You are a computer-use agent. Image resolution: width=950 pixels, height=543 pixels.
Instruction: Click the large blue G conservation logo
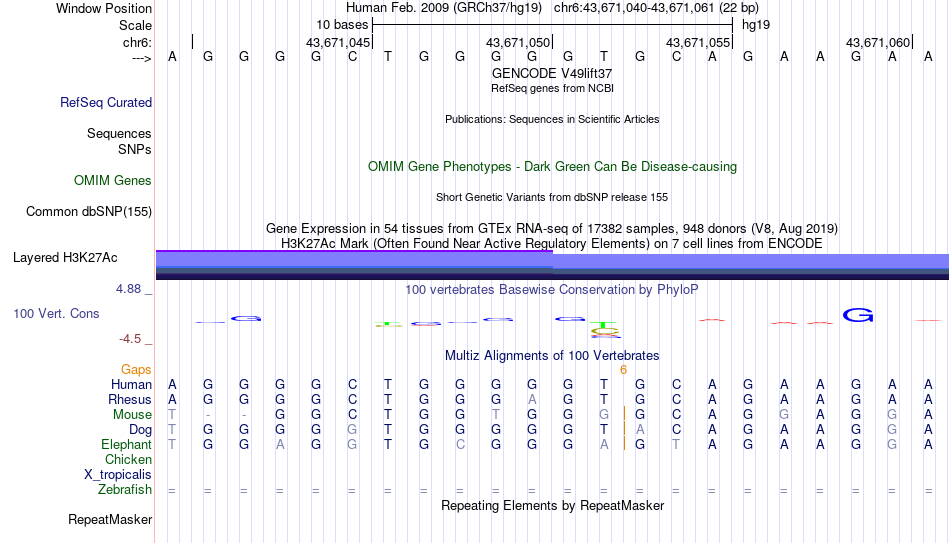[858, 315]
